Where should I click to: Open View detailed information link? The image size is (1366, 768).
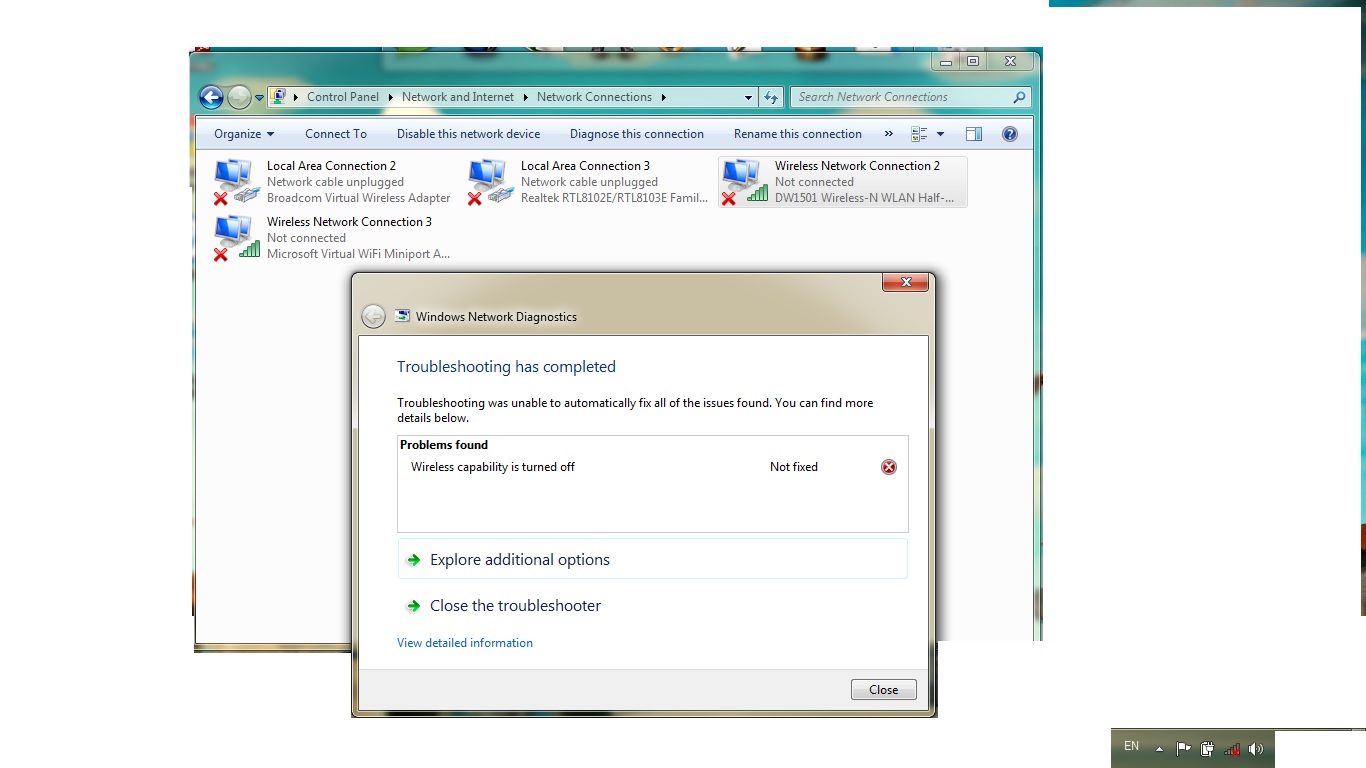pos(465,643)
